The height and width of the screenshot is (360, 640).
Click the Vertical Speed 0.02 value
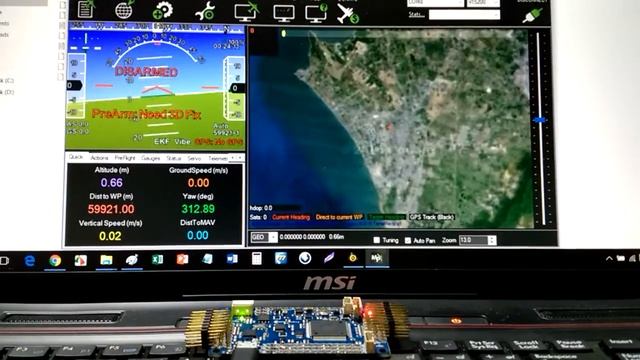pos(110,236)
